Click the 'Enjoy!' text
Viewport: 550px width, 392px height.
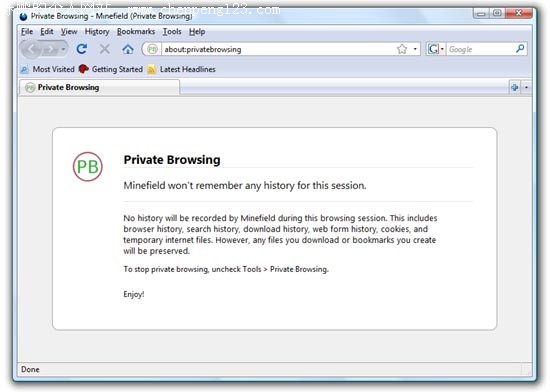(x=134, y=294)
